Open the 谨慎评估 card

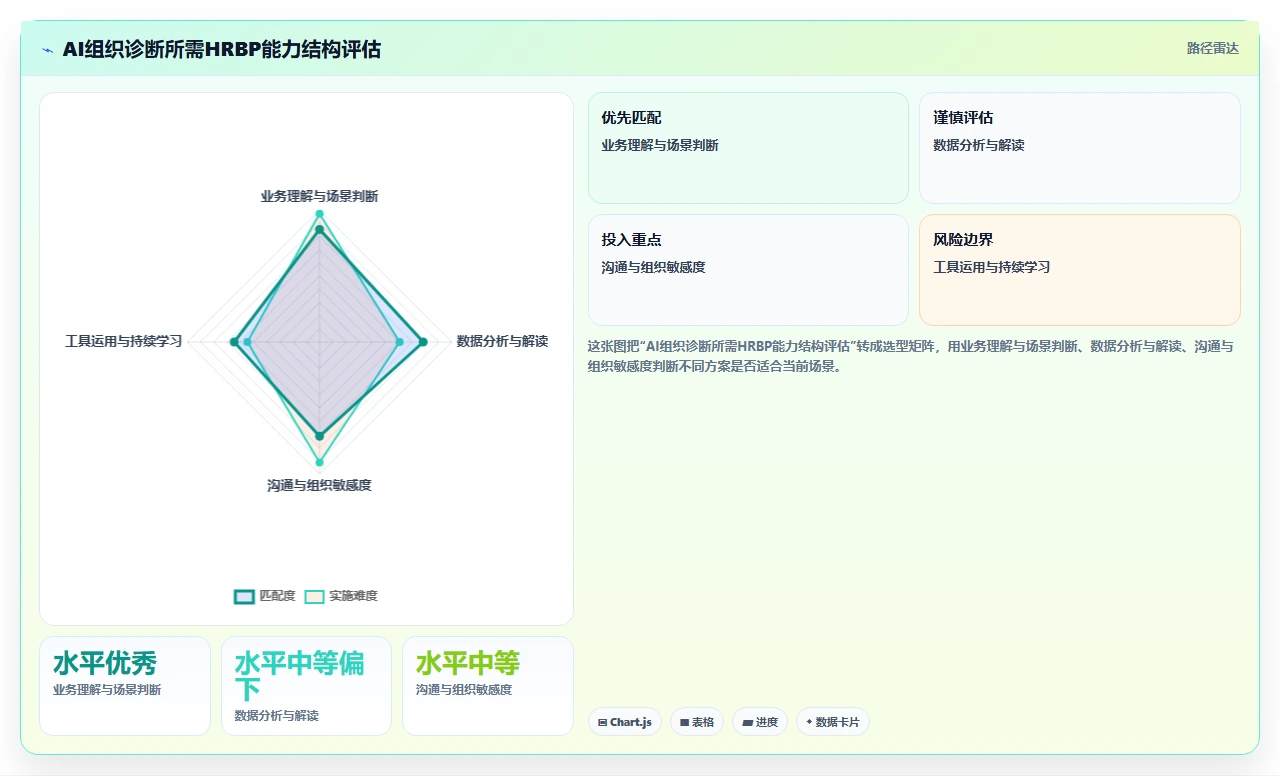pyautogui.click(x=1080, y=148)
